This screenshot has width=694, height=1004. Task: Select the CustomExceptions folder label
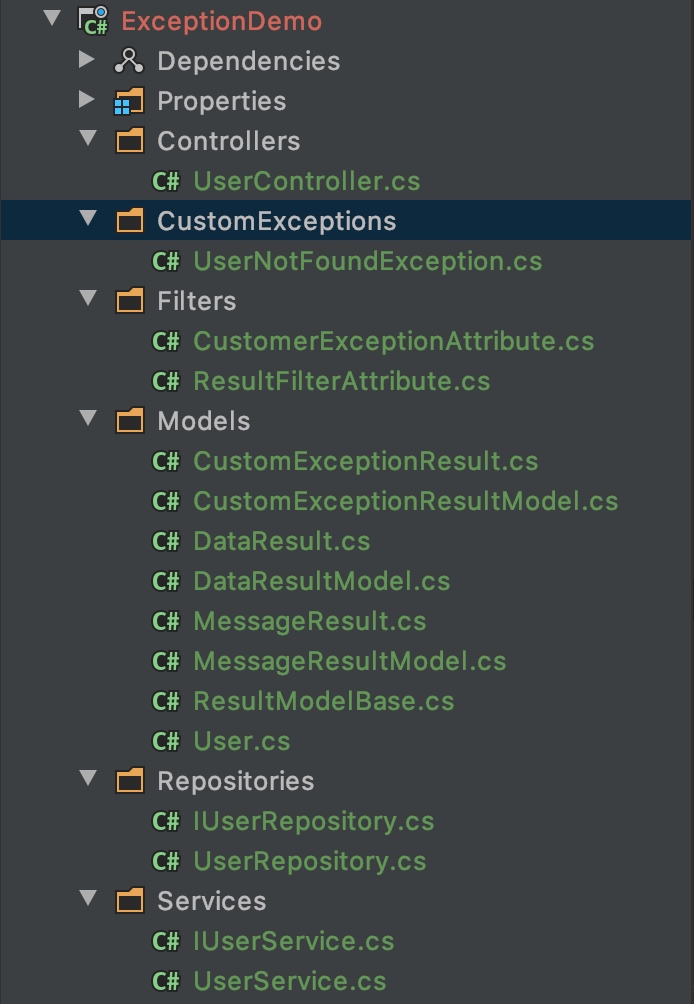pos(276,221)
